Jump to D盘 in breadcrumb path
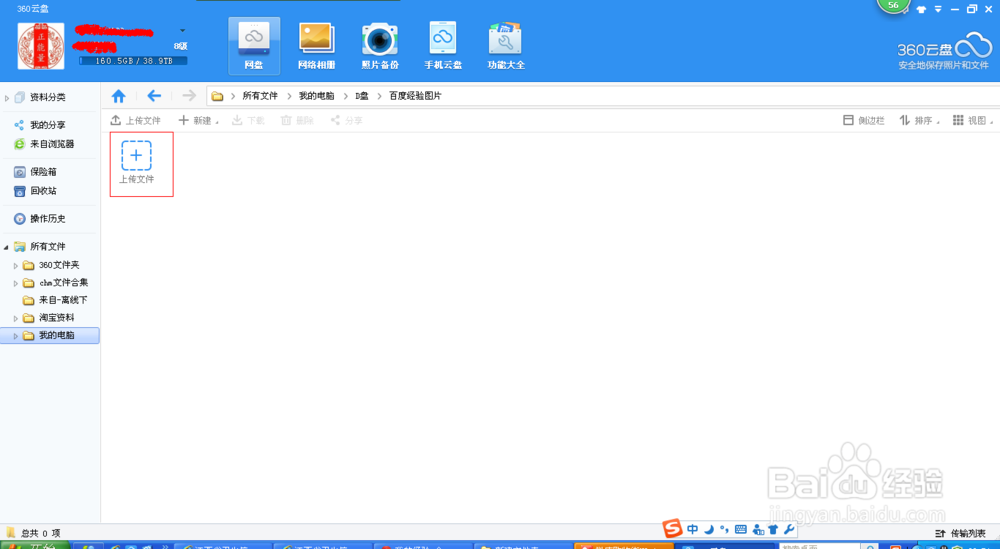 tap(362, 96)
